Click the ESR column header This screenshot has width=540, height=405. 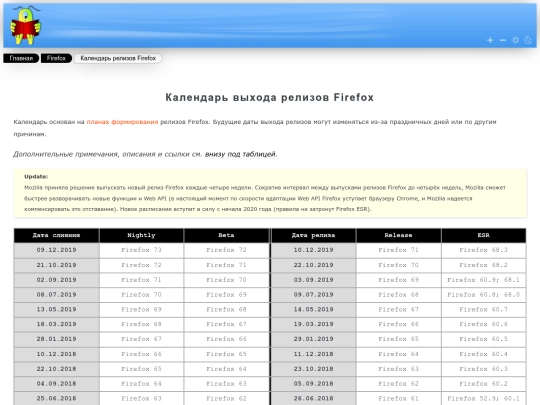(x=484, y=236)
